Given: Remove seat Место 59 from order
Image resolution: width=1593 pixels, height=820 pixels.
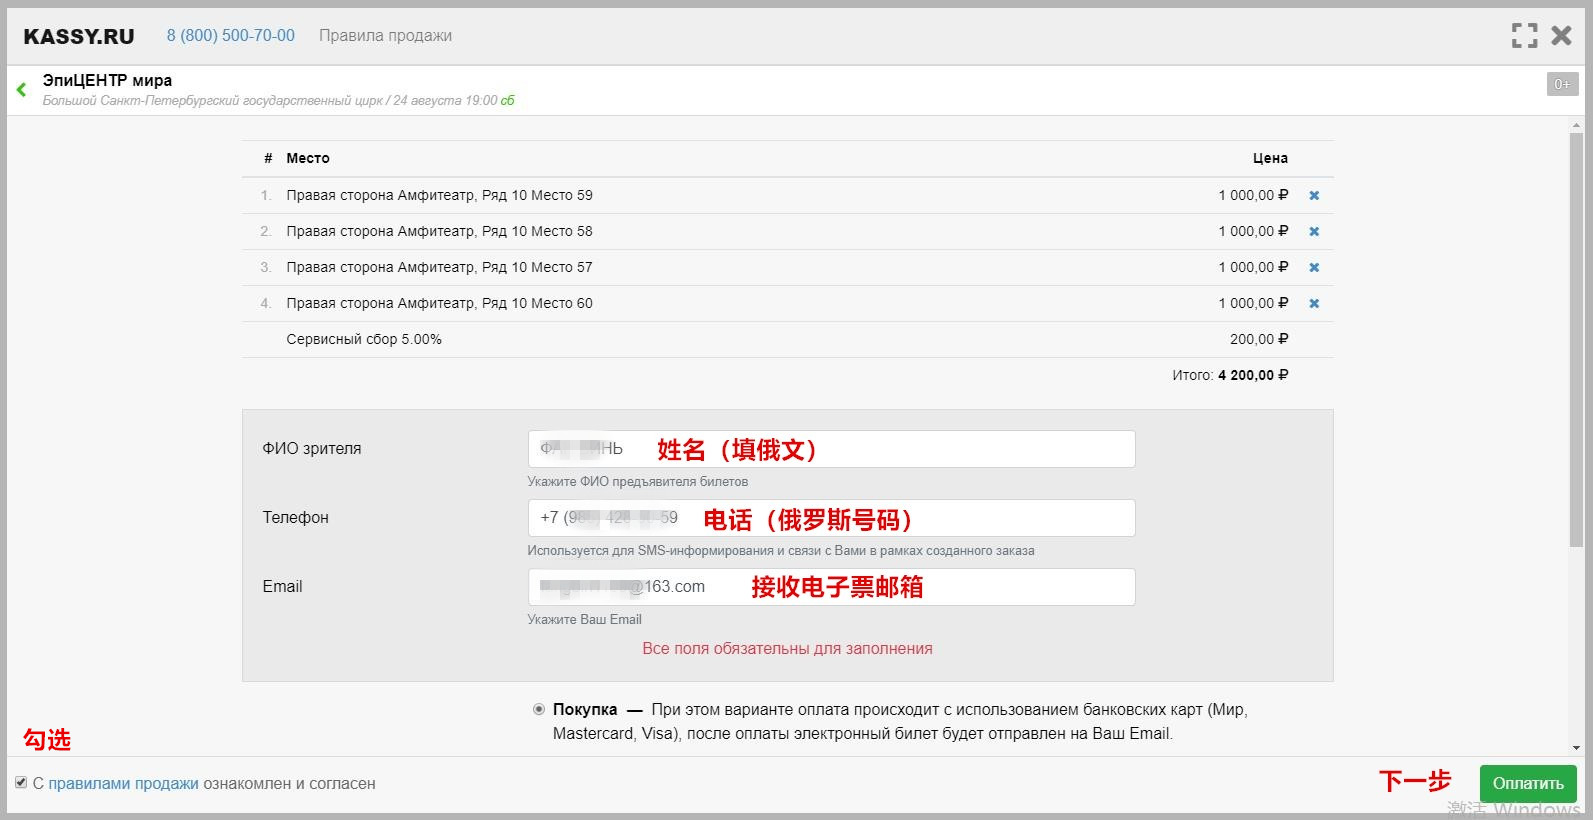Looking at the screenshot, I should point(1314,196).
